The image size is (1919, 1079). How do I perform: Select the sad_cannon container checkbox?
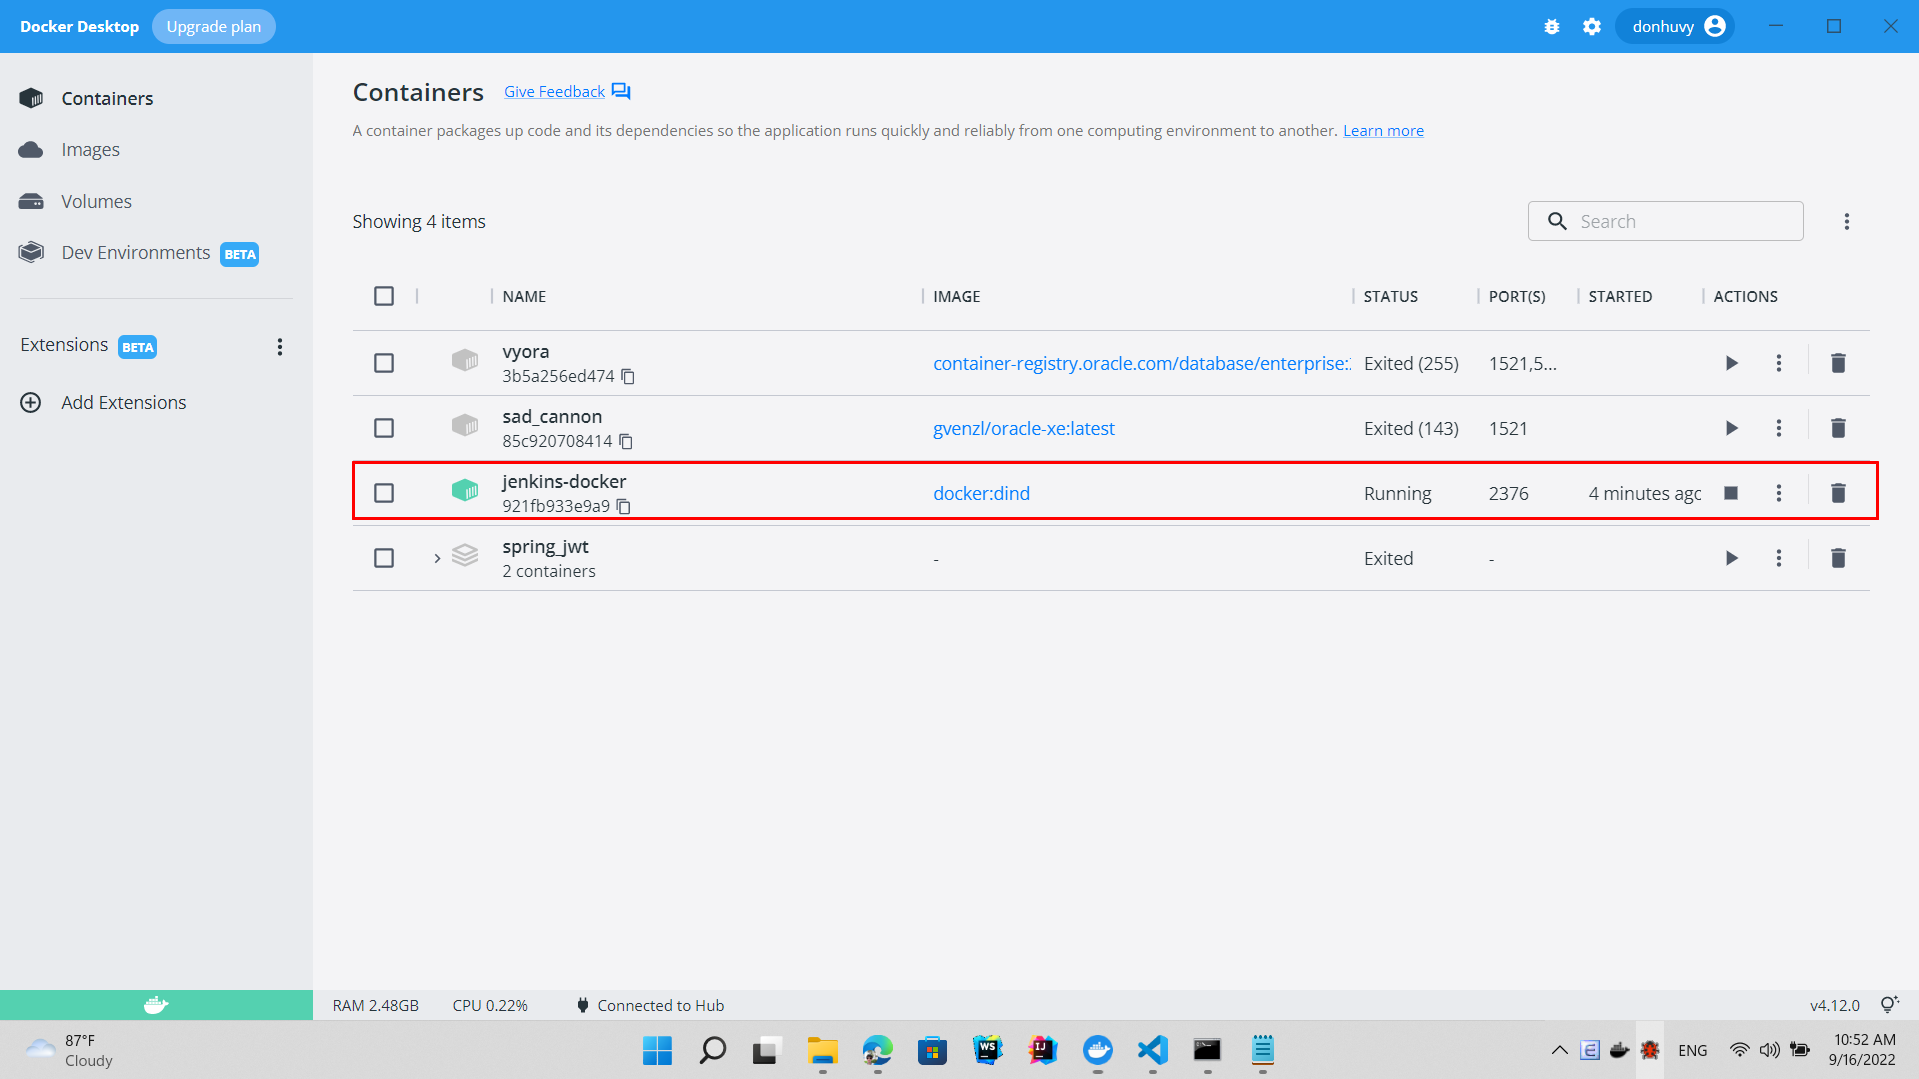coord(384,428)
